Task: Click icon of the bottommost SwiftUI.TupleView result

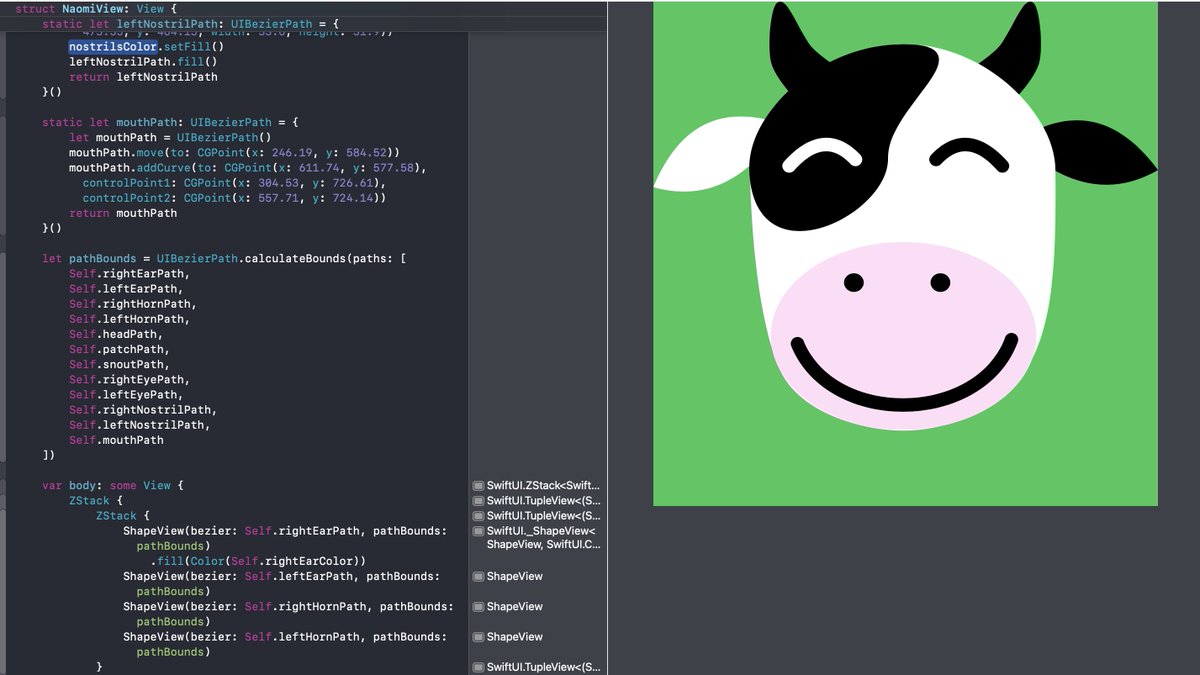Action: coord(478,667)
